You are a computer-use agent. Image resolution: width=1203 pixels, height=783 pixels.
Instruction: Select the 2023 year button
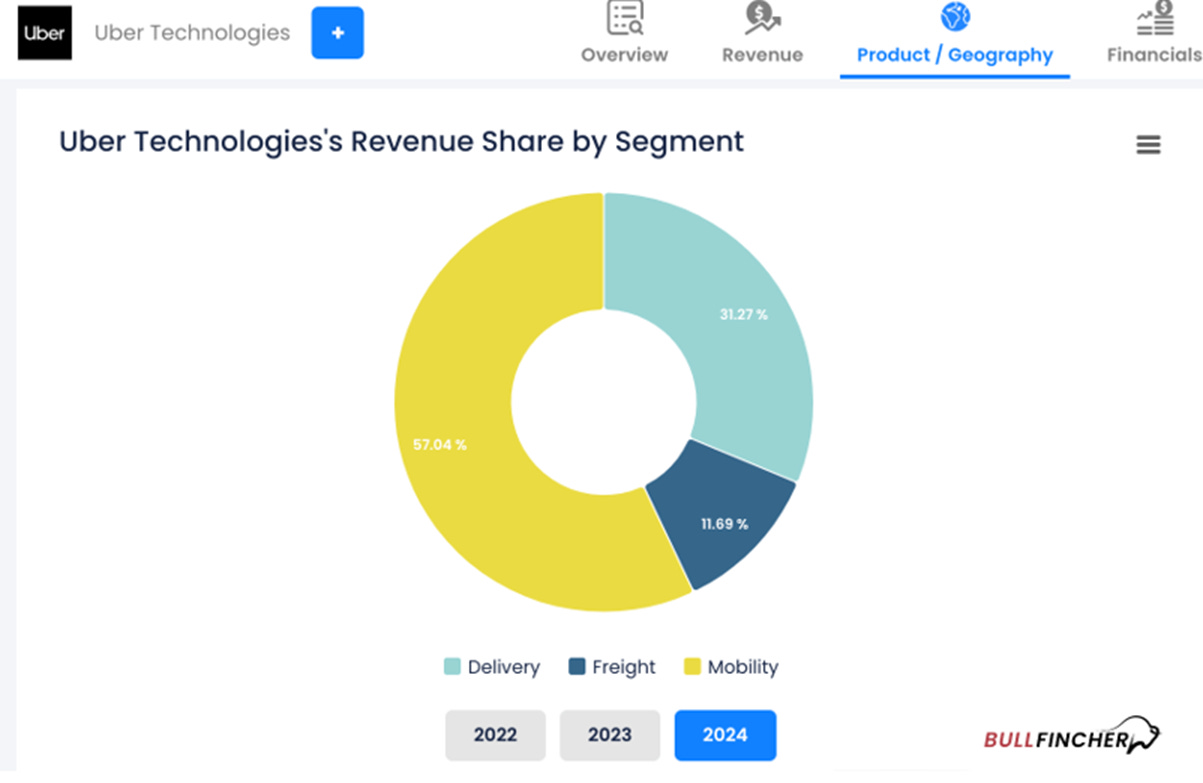coord(610,735)
